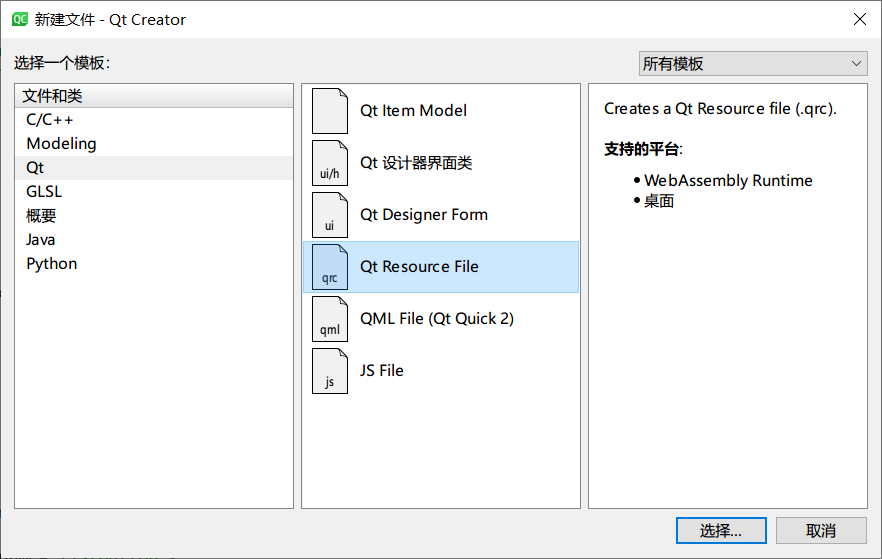Select the Qt category
Viewport: 882px width, 559px height.
[154, 168]
